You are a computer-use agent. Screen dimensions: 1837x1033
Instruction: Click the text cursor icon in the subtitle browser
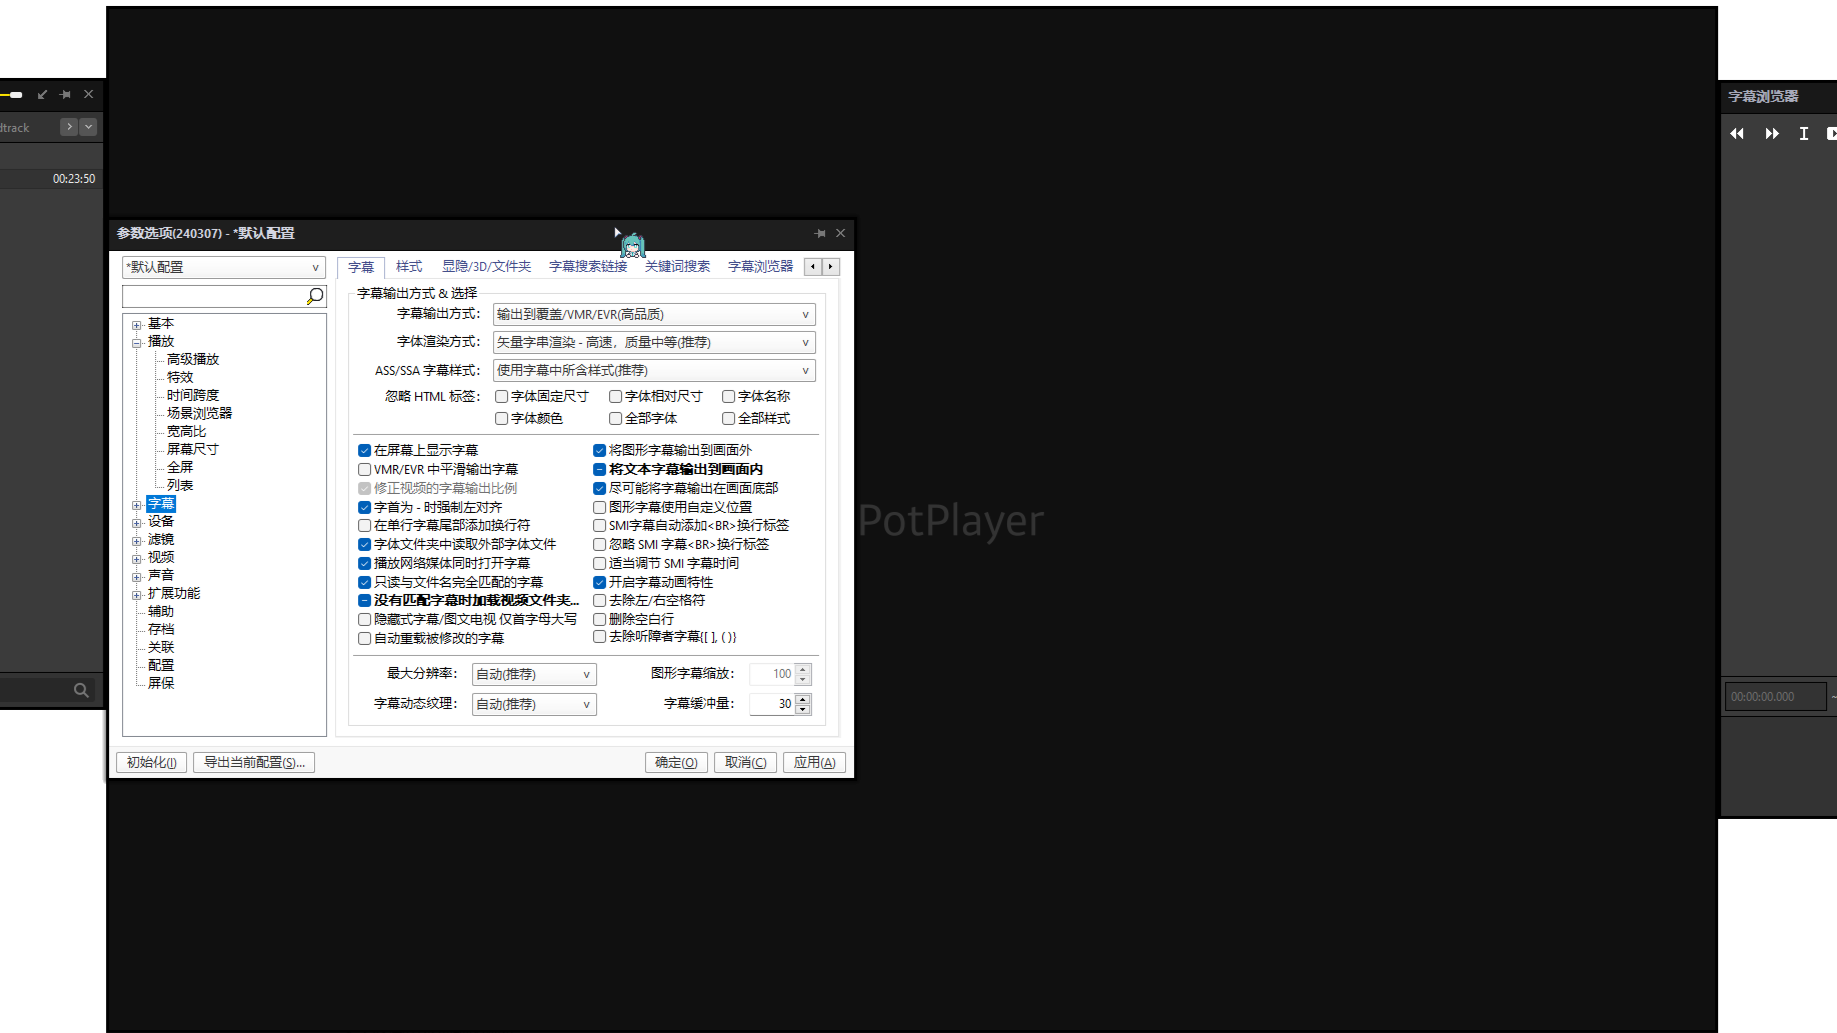point(1804,134)
